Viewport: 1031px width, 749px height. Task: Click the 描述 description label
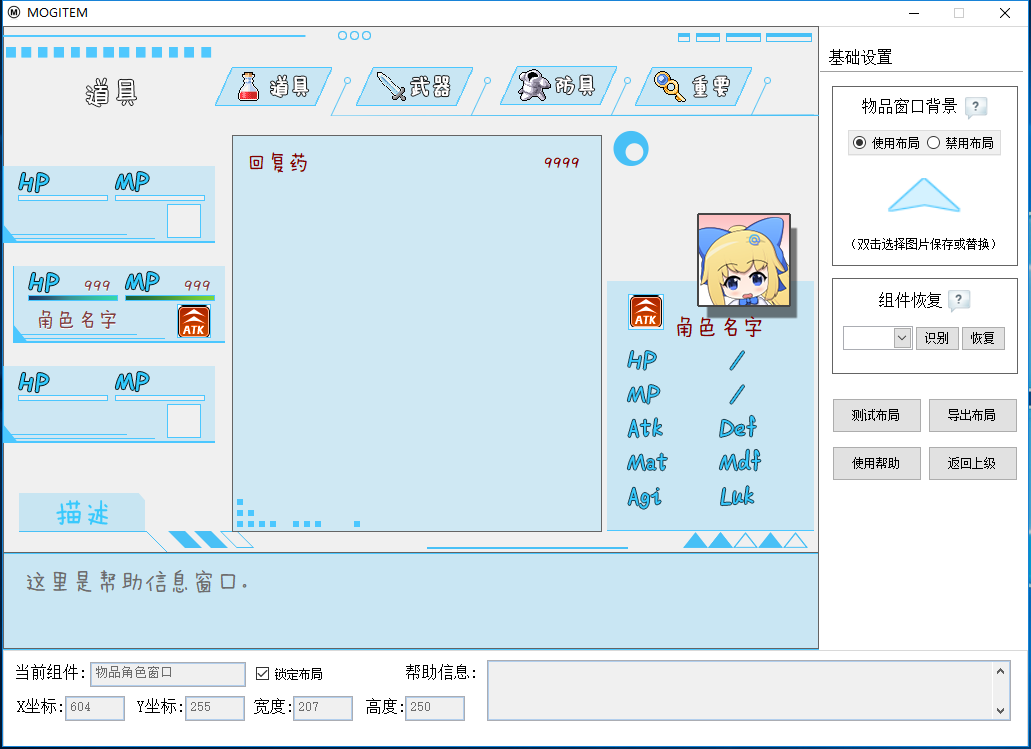click(x=82, y=513)
